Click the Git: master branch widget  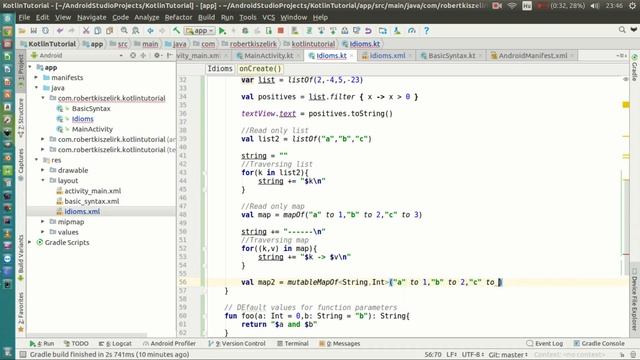click(x=508, y=354)
